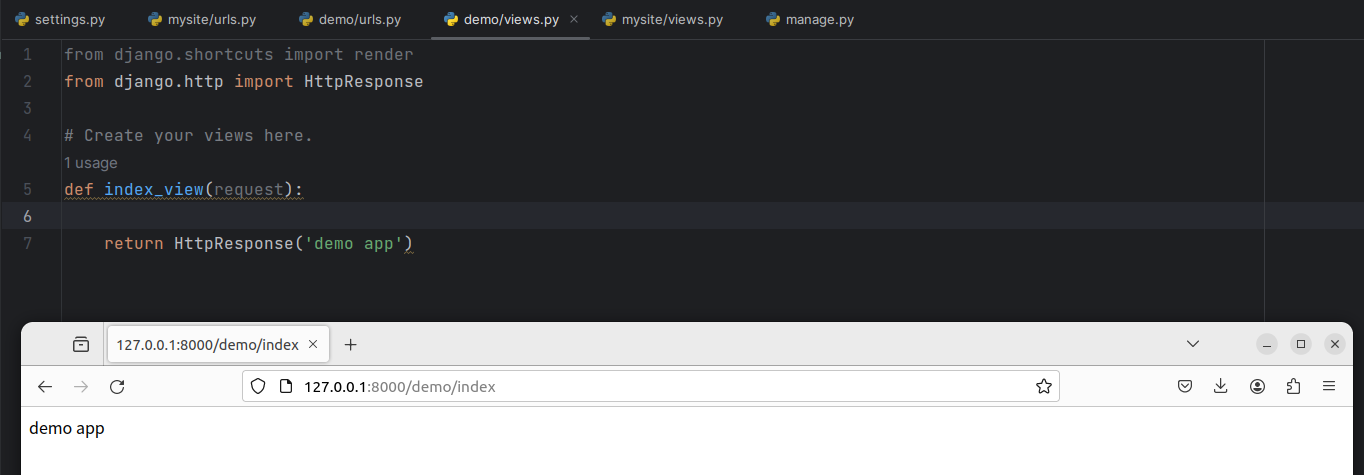Click the '1 usage' hint above index_view

[91, 163]
